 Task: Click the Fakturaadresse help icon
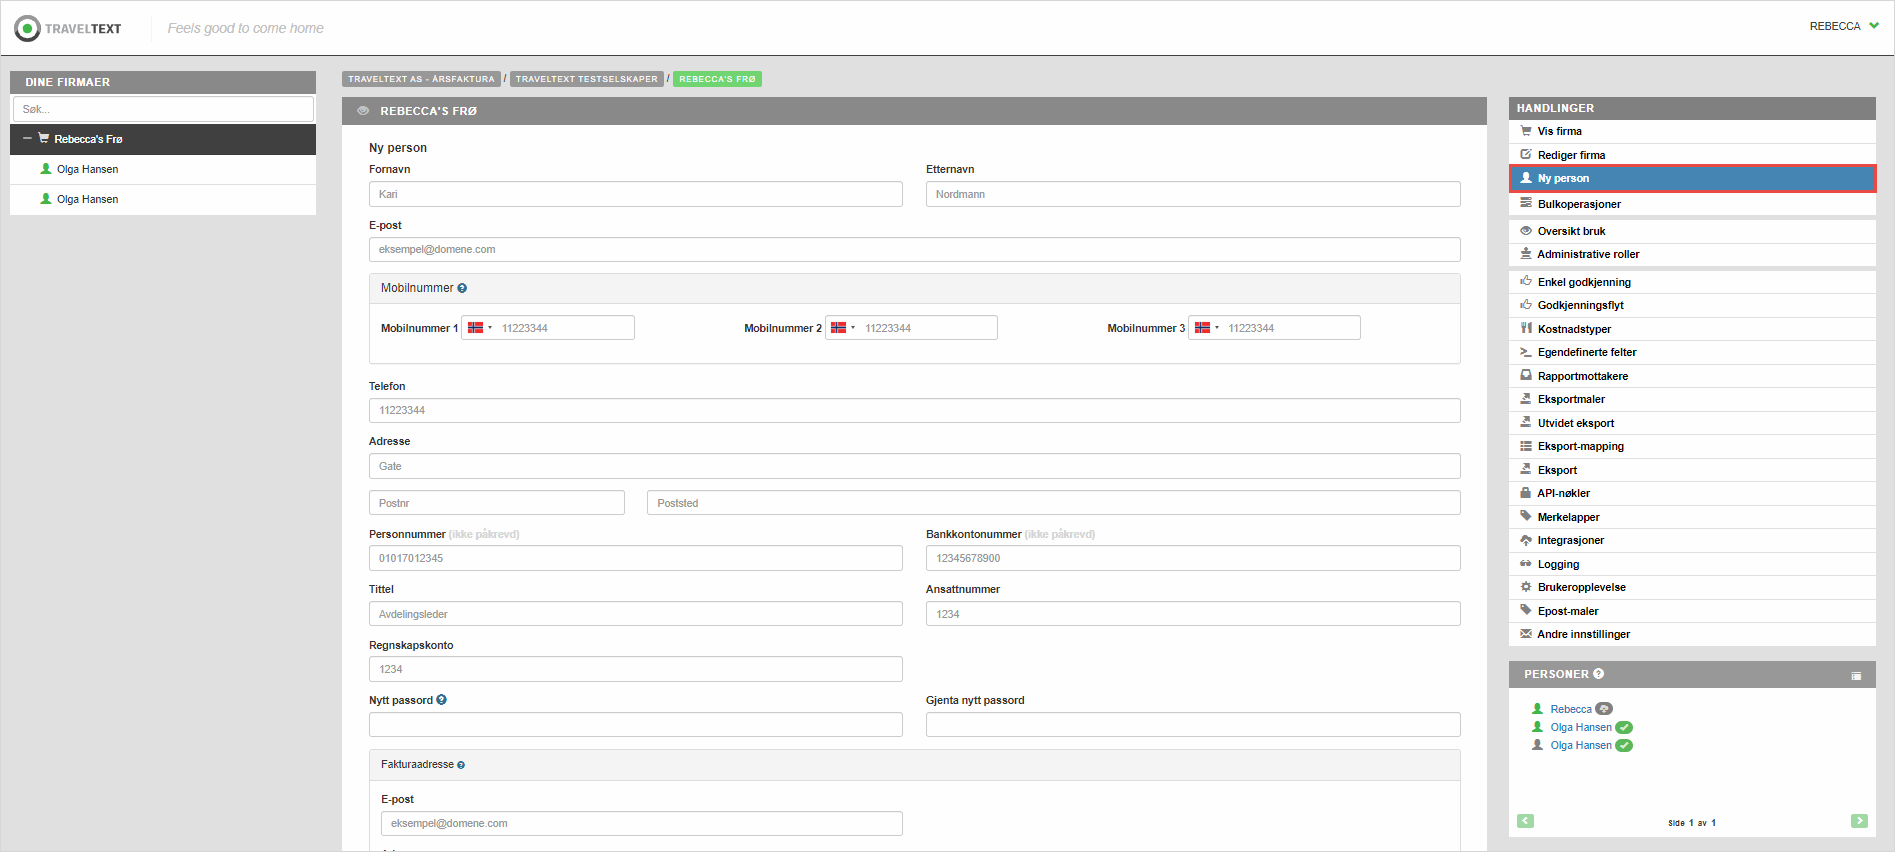pos(461,765)
